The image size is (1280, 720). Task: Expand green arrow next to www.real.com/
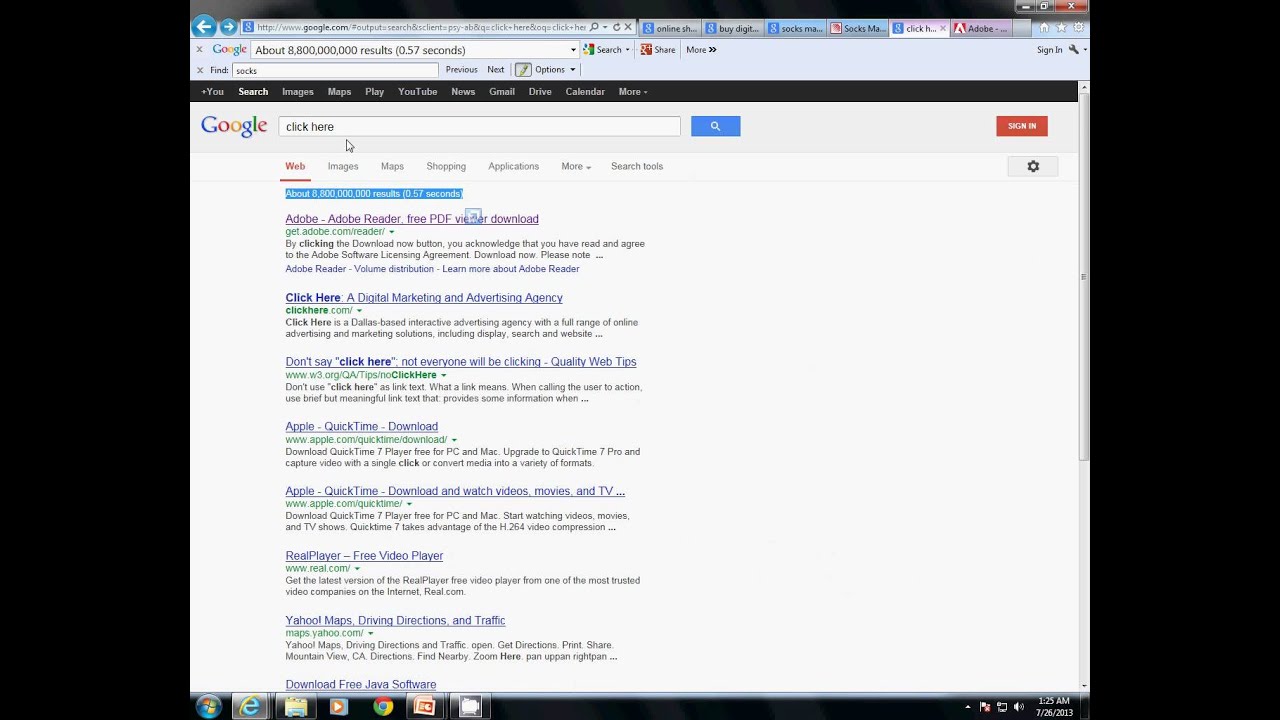(357, 569)
